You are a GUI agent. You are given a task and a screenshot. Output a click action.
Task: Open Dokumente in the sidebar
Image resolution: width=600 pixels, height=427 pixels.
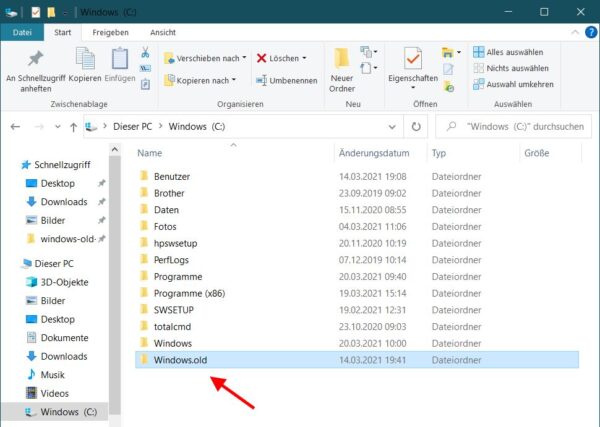(x=57, y=338)
